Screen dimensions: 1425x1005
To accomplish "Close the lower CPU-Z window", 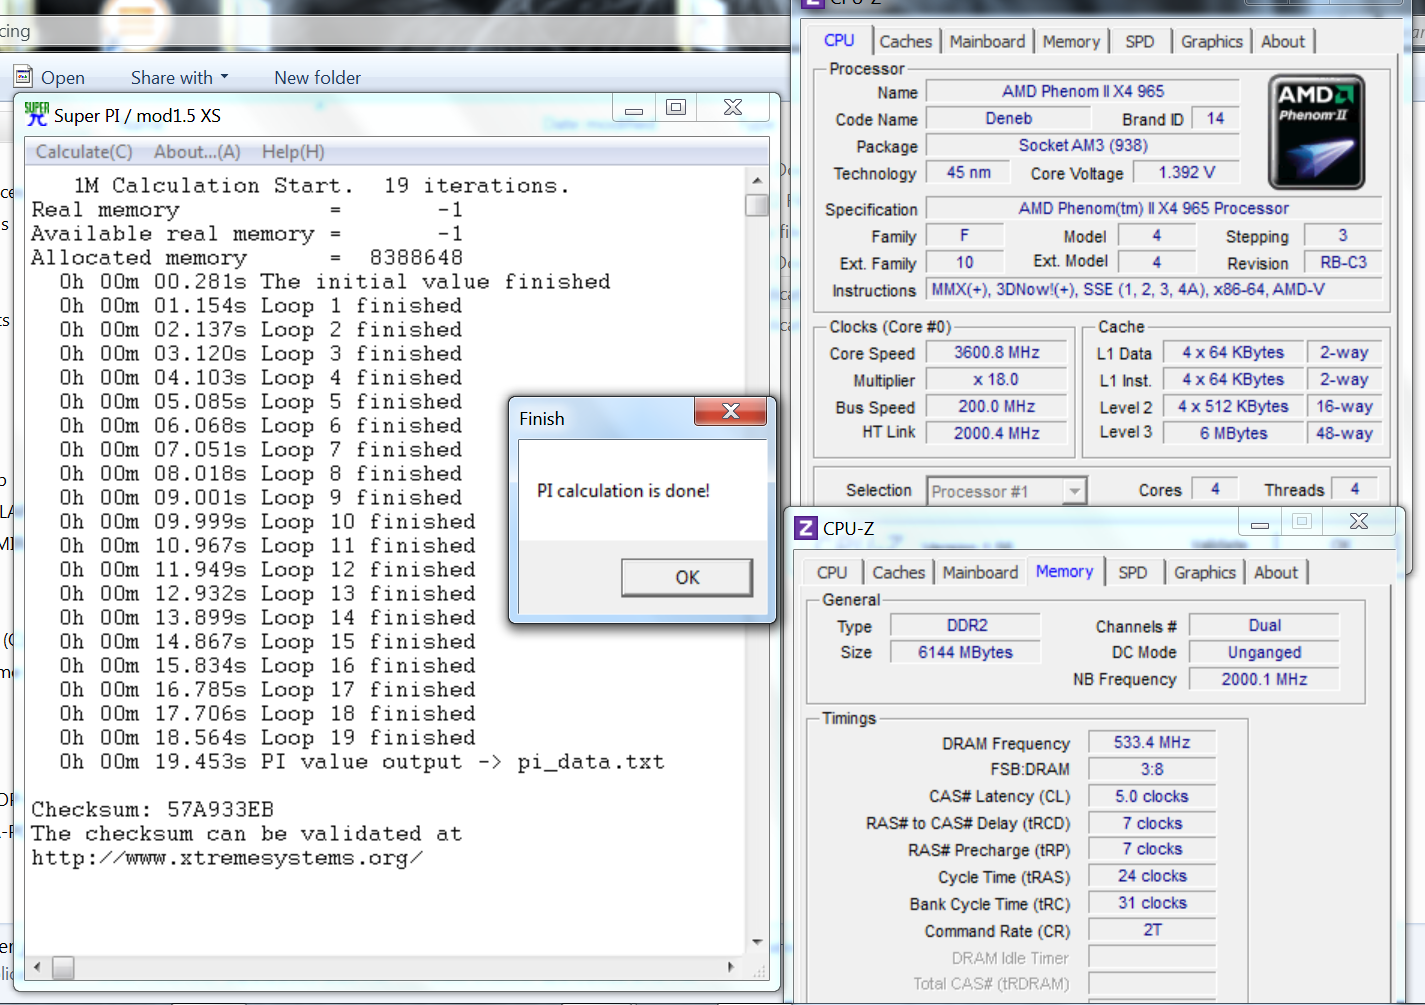I will (1358, 522).
